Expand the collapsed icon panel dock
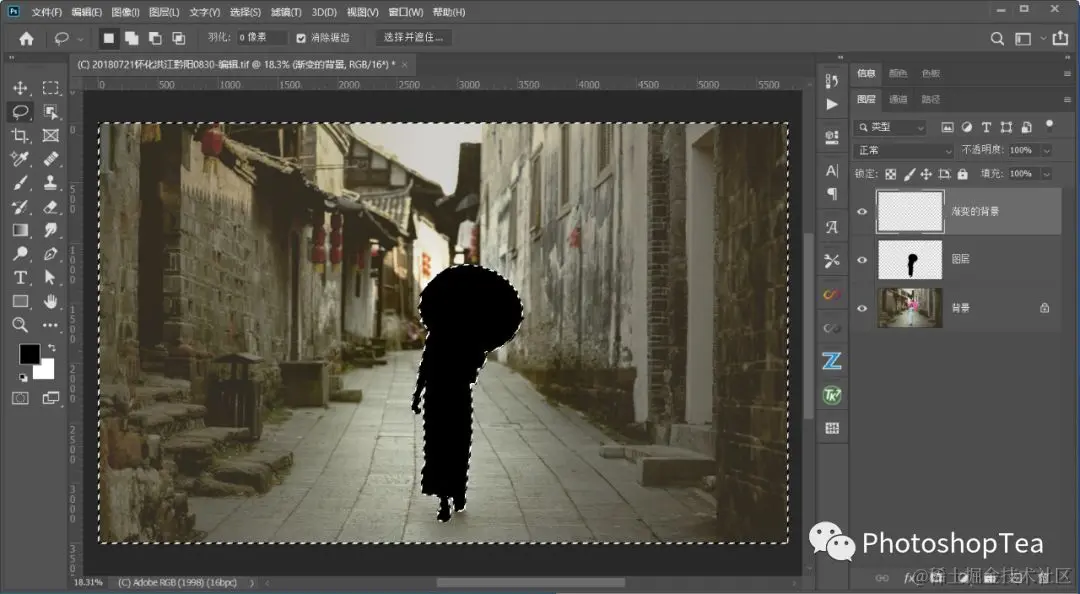Viewport: 1080px width, 594px height. [840, 58]
